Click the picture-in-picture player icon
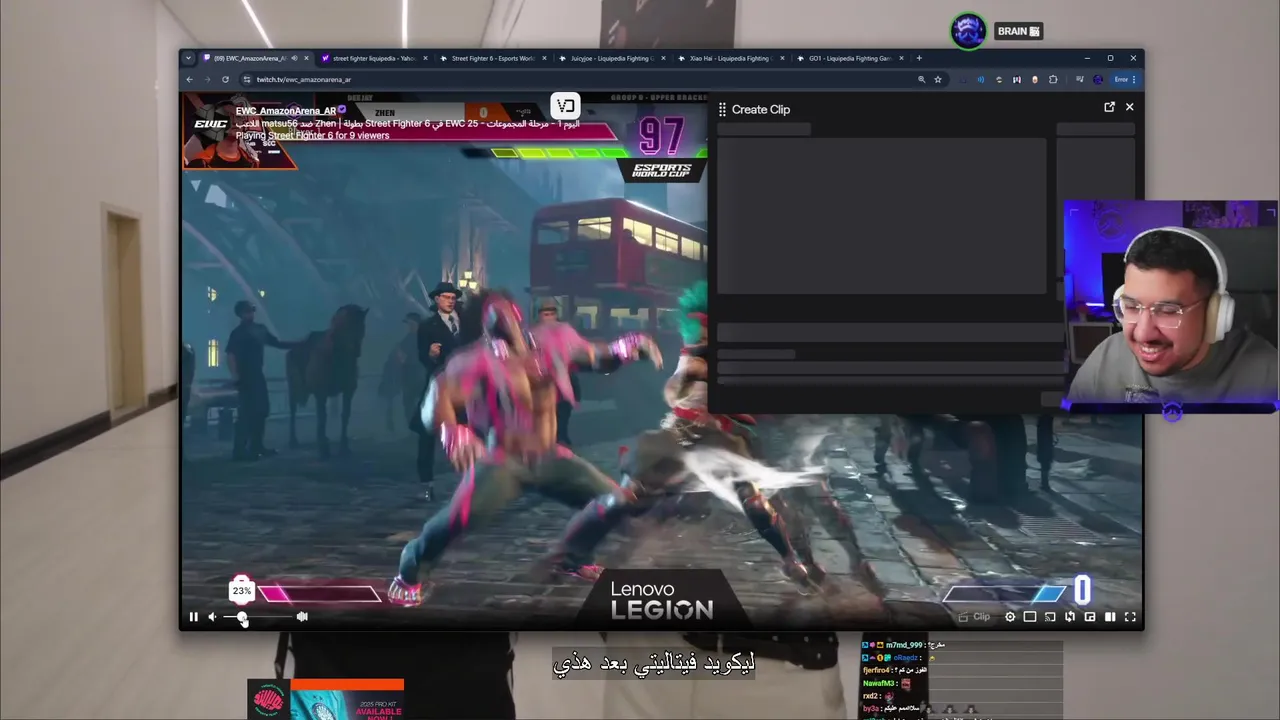 coord(1090,617)
